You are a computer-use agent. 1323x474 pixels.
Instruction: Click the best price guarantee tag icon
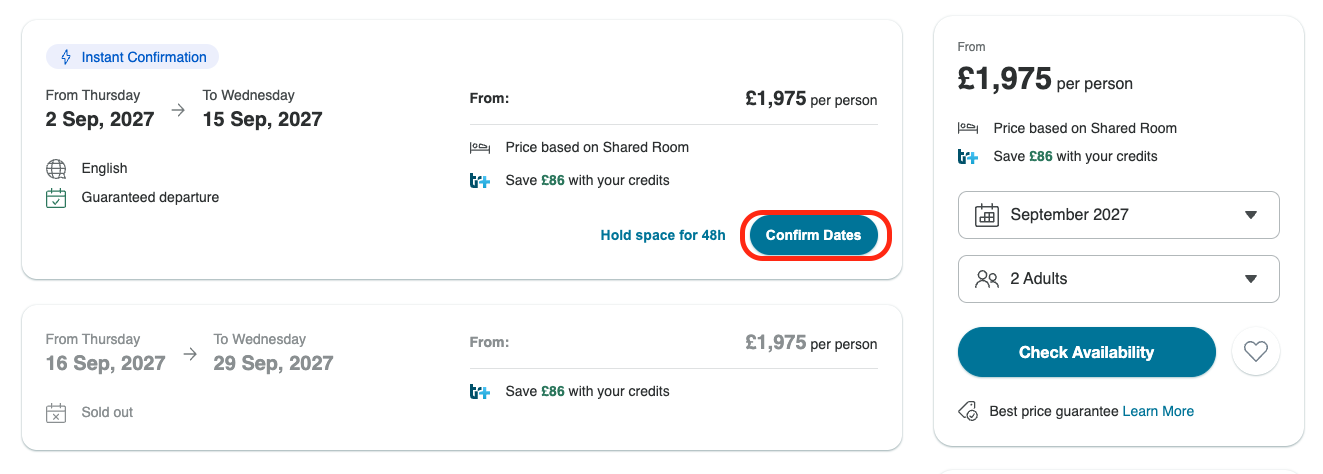tap(968, 411)
